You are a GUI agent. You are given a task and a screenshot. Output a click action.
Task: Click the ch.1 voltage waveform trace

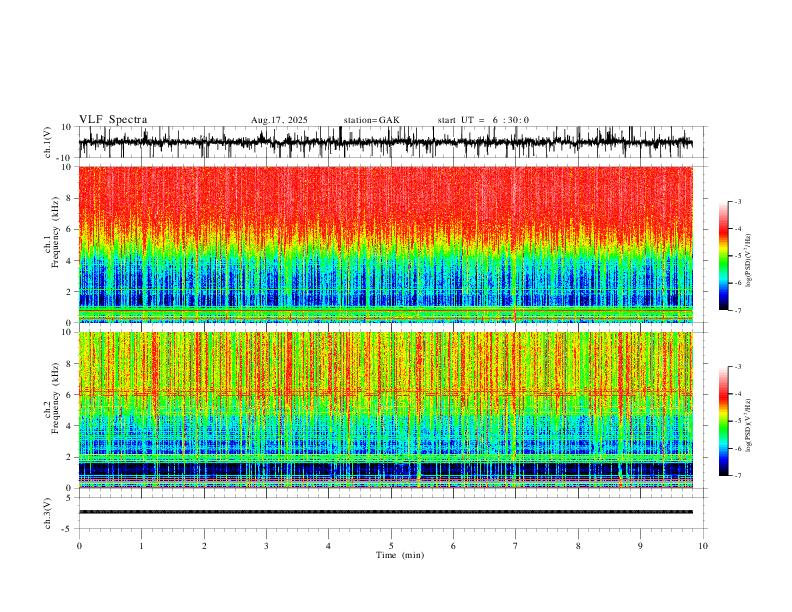[x=386, y=142]
